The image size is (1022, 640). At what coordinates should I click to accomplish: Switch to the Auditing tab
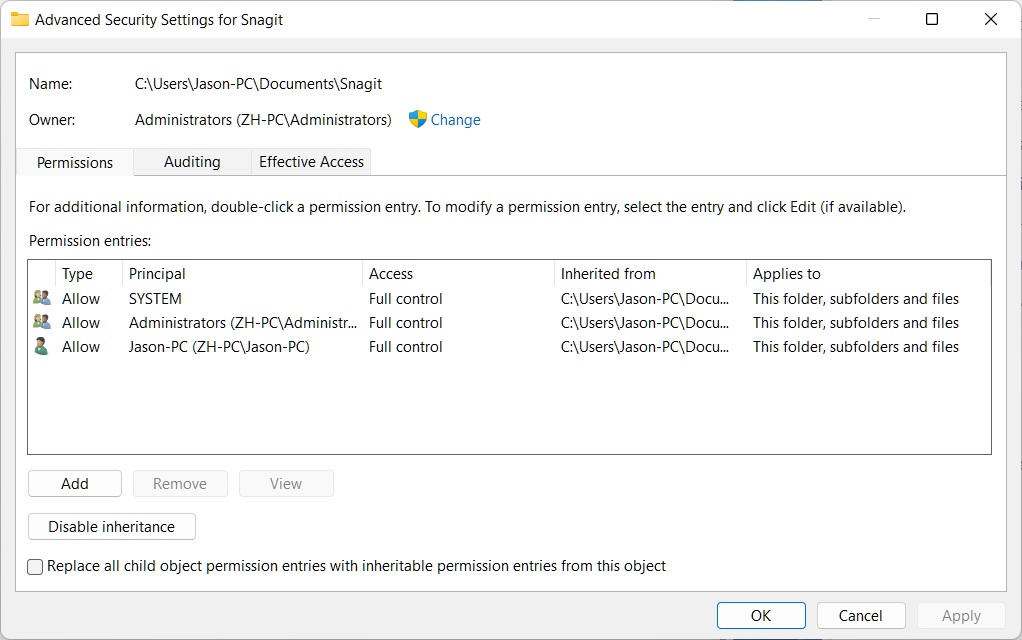click(192, 162)
